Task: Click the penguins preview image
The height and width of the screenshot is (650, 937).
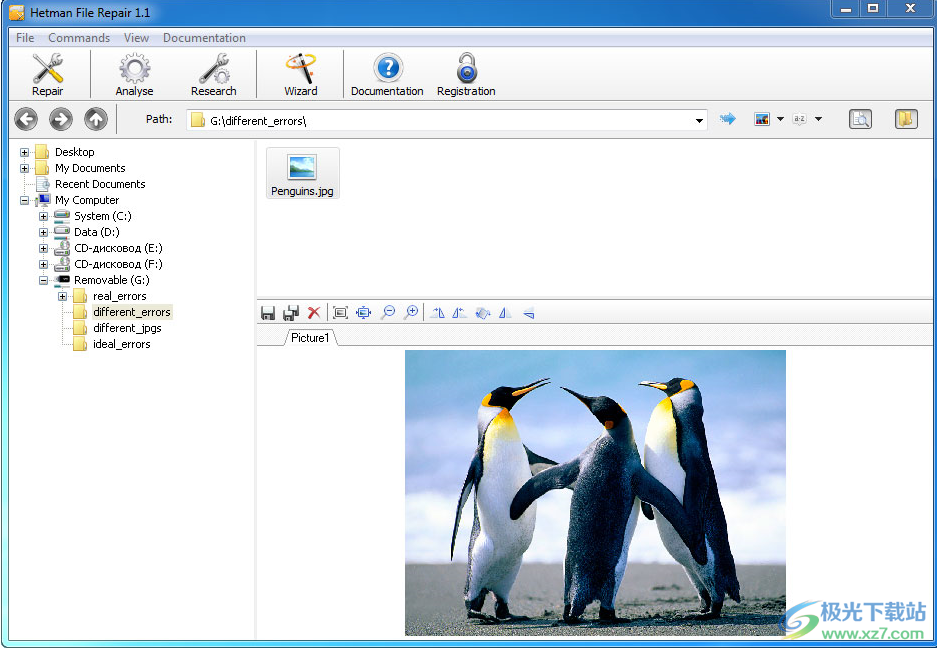Action: point(595,492)
